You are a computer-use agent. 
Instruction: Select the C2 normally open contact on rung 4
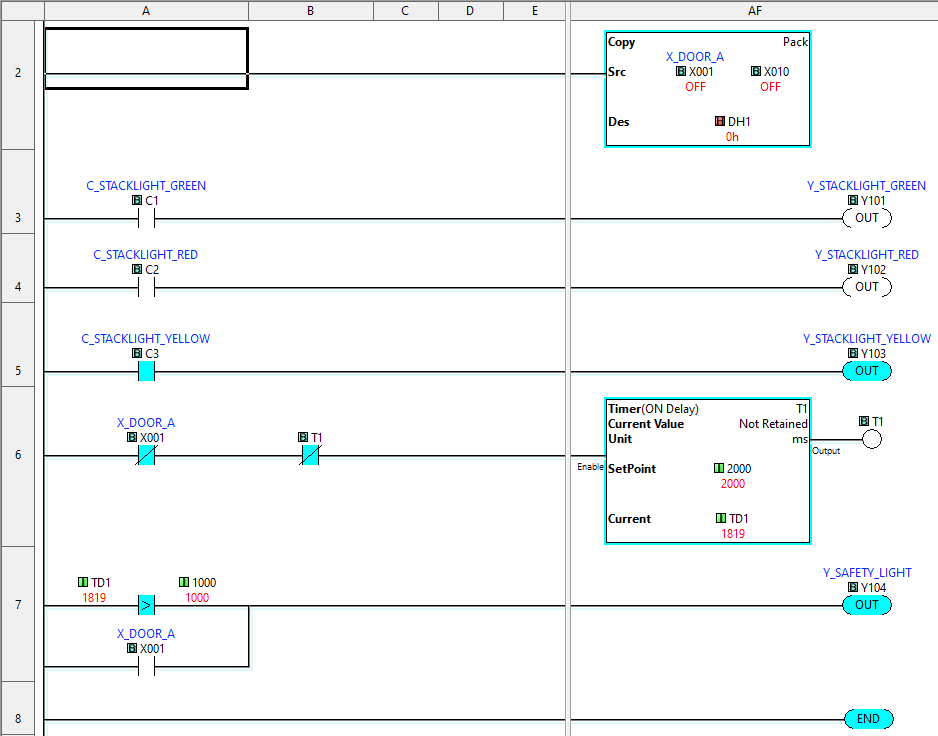point(147,288)
